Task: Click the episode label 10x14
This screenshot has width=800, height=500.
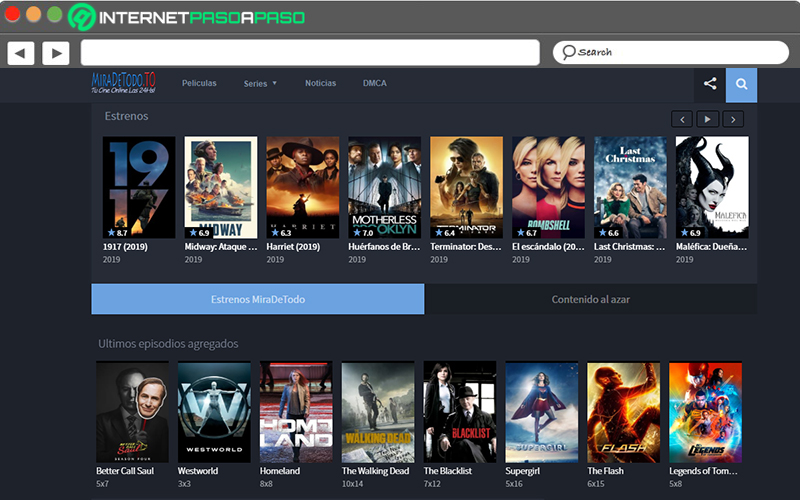Action: [353, 484]
